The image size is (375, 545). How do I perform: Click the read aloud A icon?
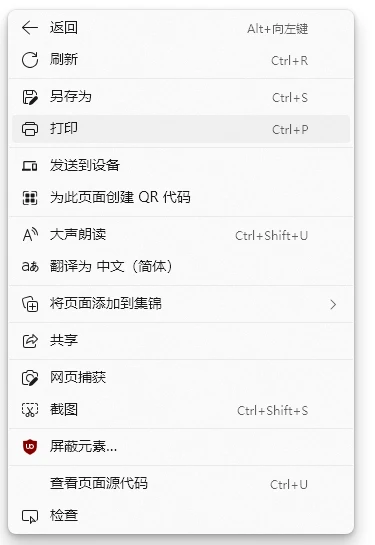coord(30,235)
